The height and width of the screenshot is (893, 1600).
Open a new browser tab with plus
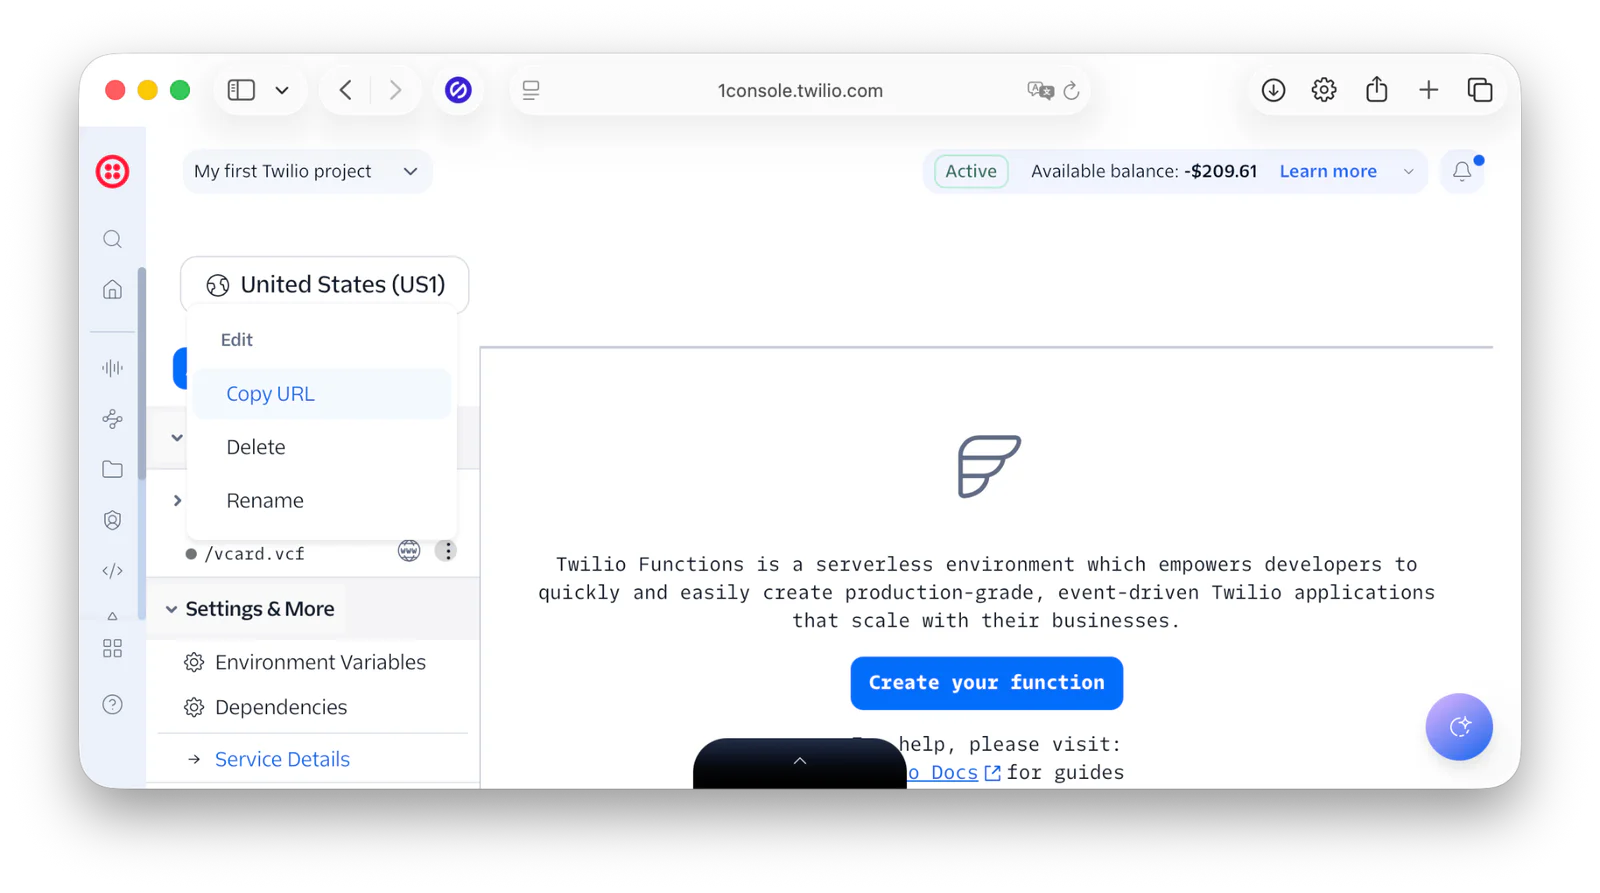pos(1428,90)
